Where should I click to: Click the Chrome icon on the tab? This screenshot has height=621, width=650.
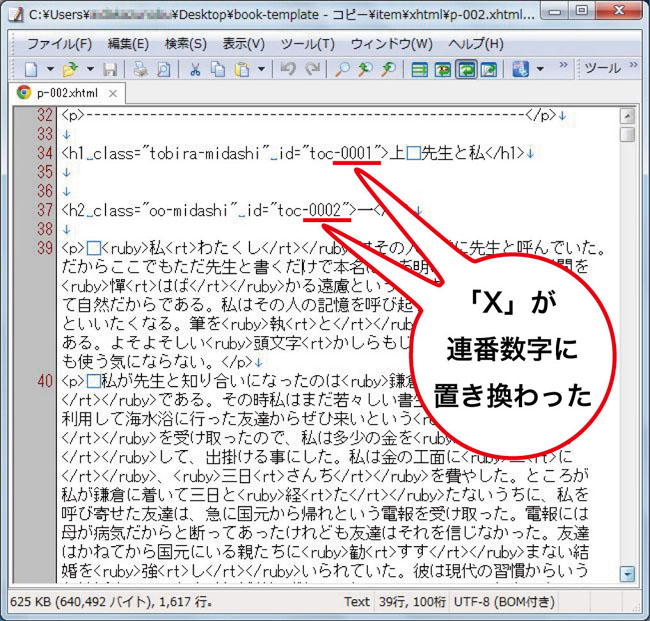24,92
